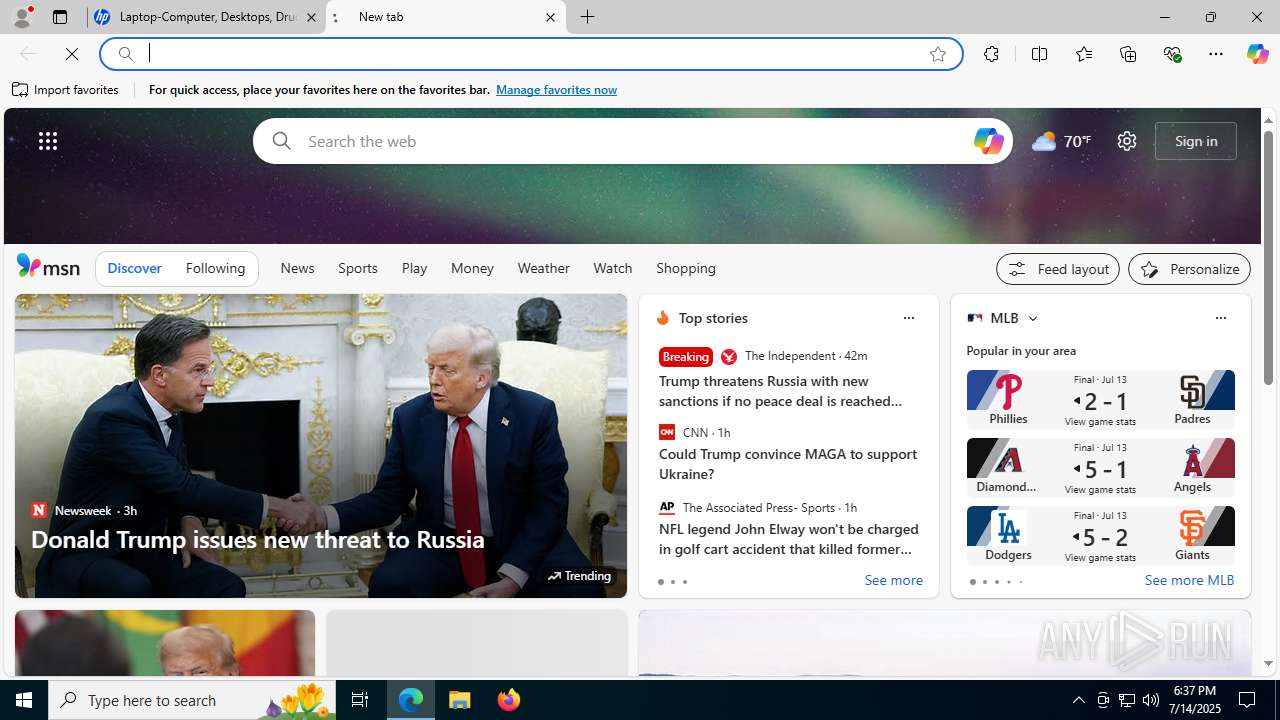Click the Sign in button
Image resolution: width=1280 pixels, height=720 pixels.
1196,141
